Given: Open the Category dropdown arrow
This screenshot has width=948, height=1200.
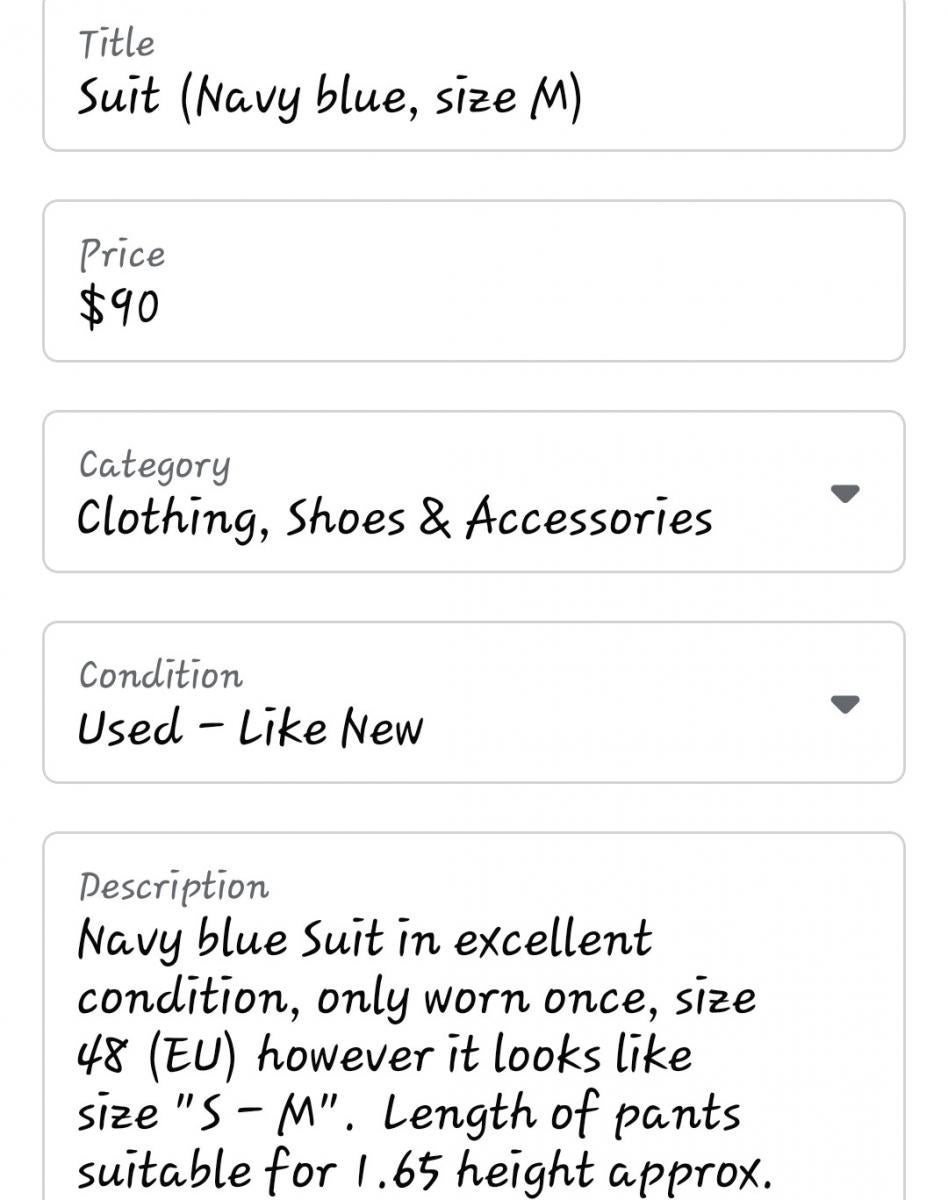Looking at the screenshot, I should [845, 493].
